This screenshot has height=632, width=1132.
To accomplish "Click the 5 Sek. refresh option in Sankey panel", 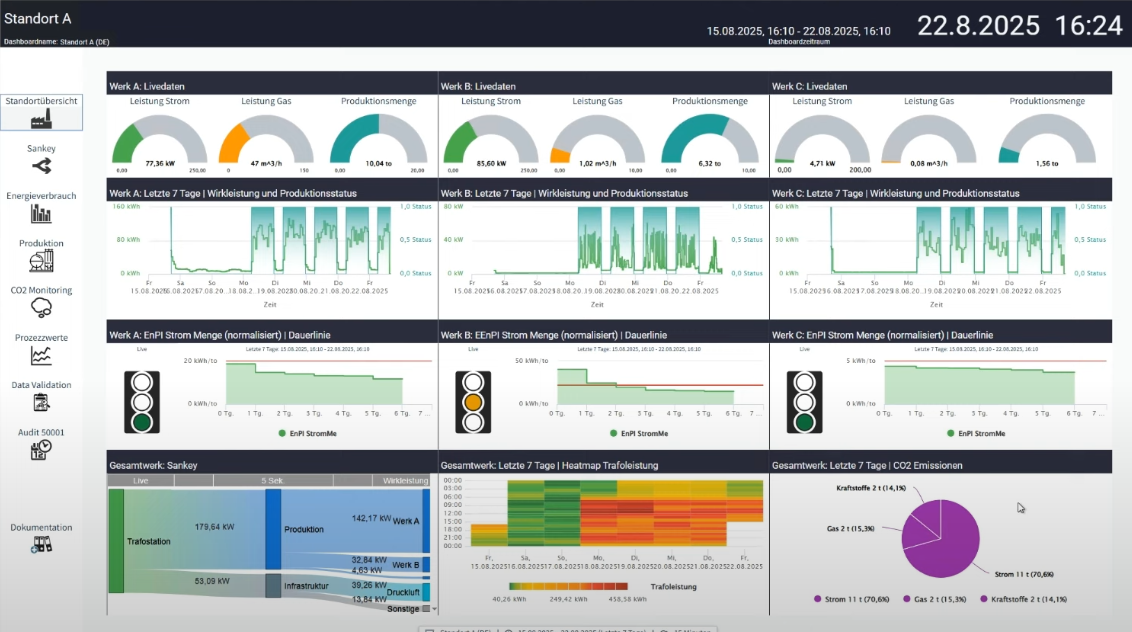I will pos(271,480).
